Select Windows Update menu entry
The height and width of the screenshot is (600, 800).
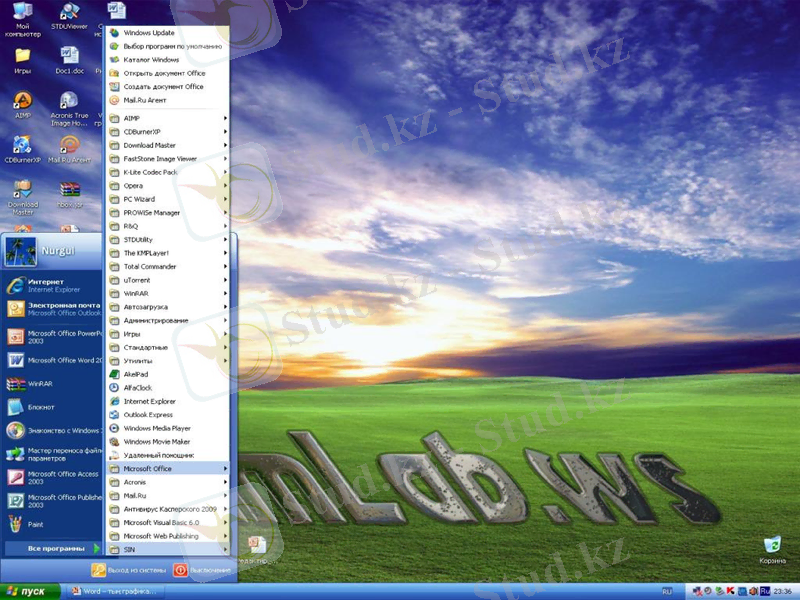pos(148,33)
